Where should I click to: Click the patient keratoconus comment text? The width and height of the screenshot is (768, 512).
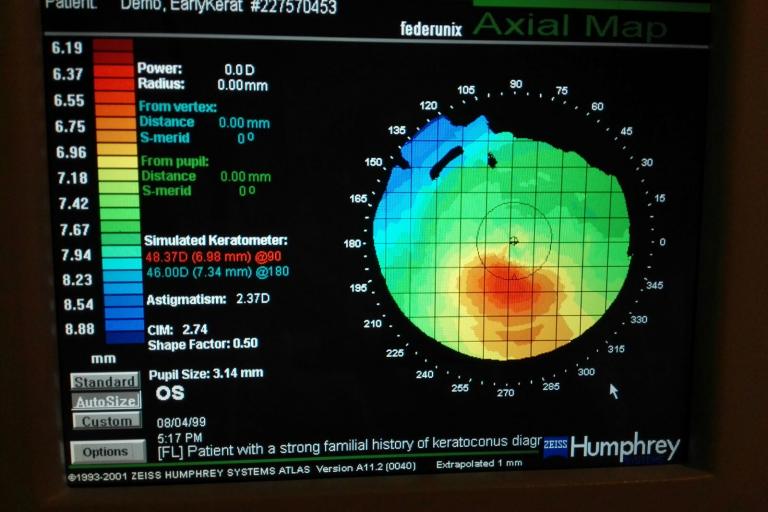348,449
